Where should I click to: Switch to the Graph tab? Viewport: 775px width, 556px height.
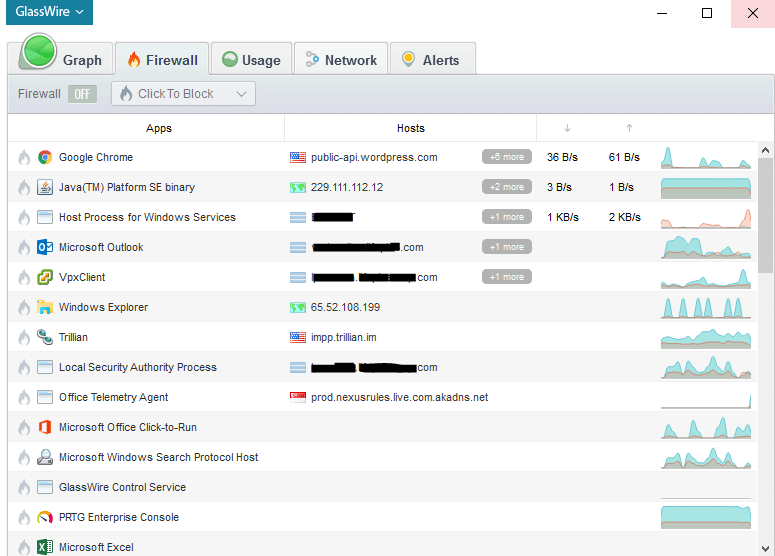(61, 59)
